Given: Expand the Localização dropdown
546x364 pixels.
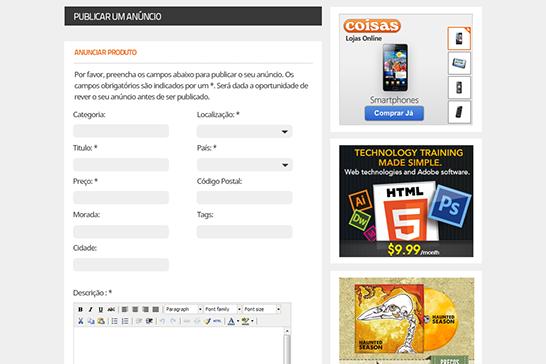Looking at the screenshot, I should click(244, 132).
